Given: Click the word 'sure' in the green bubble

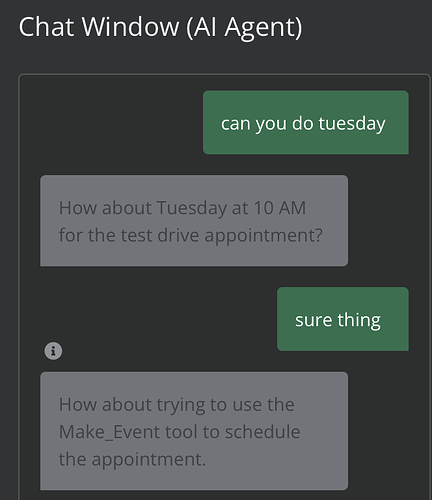Looking at the screenshot, I should pyautogui.click(x=314, y=320).
